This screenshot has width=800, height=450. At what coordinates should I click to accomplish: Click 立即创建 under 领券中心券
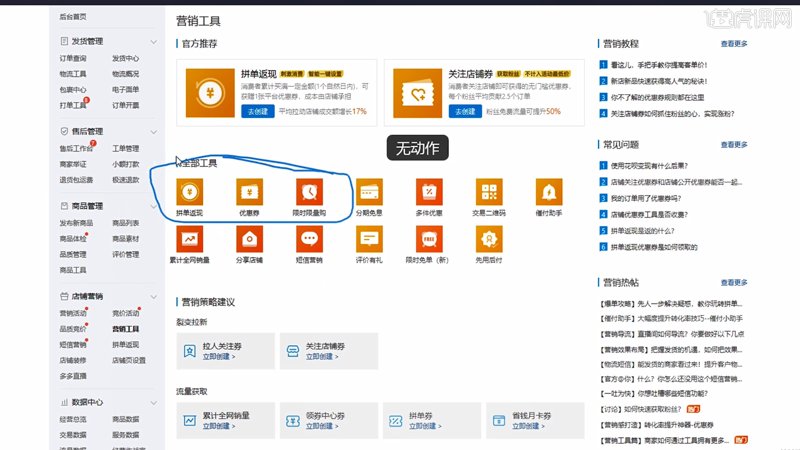[322, 426]
